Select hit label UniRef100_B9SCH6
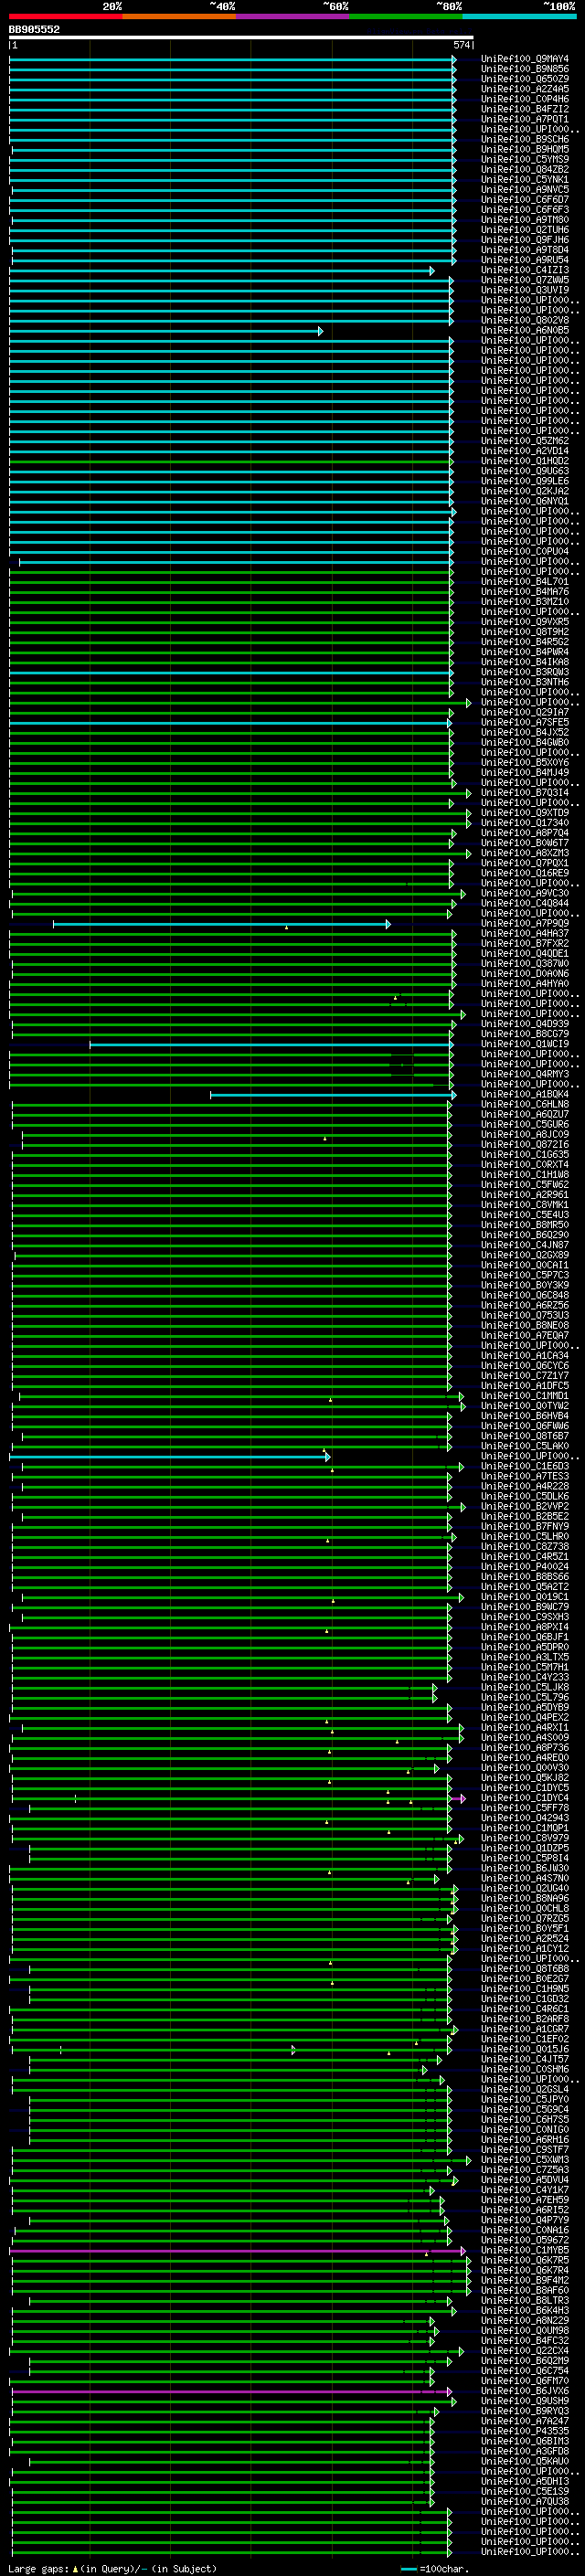Viewport: 585px width, 2576px height. point(525,139)
